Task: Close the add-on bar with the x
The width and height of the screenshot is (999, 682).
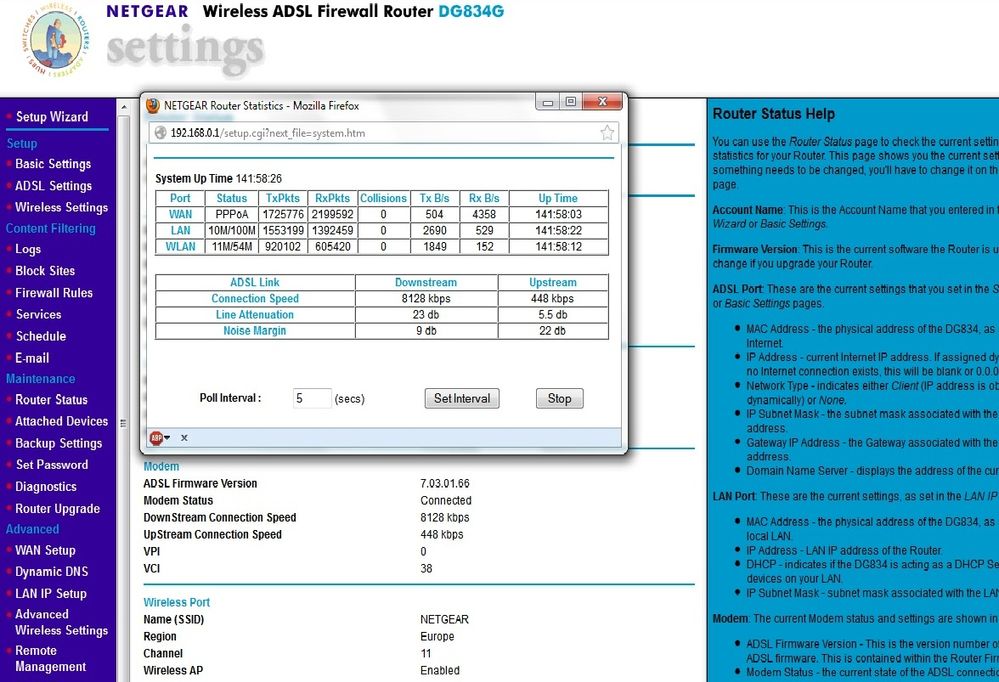Action: tap(184, 438)
